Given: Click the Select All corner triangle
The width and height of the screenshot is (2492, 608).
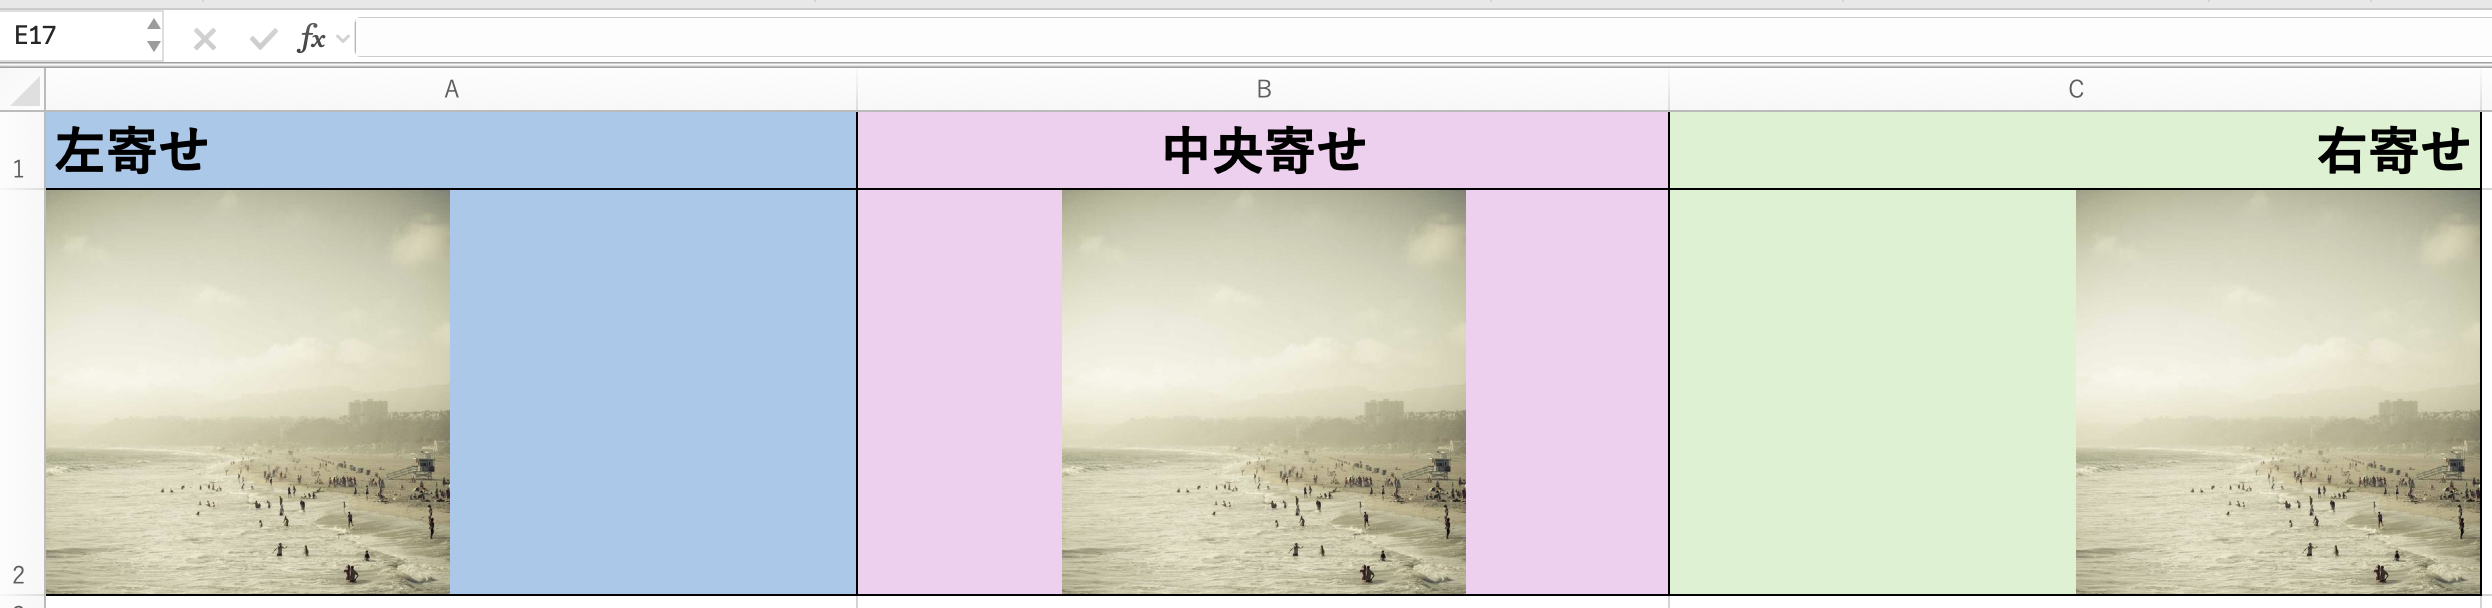Looking at the screenshot, I should coord(24,91).
